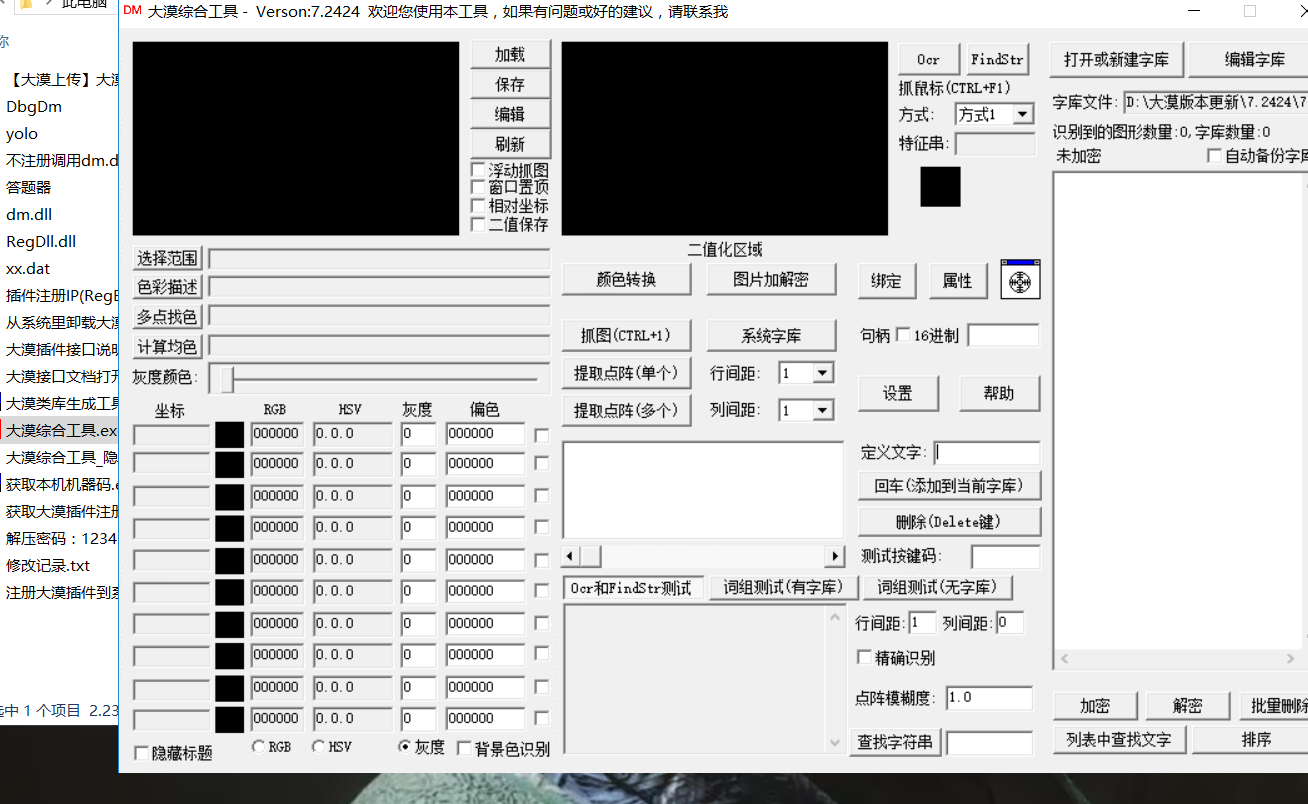This screenshot has height=804, width=1308.
Task: Click the 句柄 input field
Action: [x=1003, y=335]
